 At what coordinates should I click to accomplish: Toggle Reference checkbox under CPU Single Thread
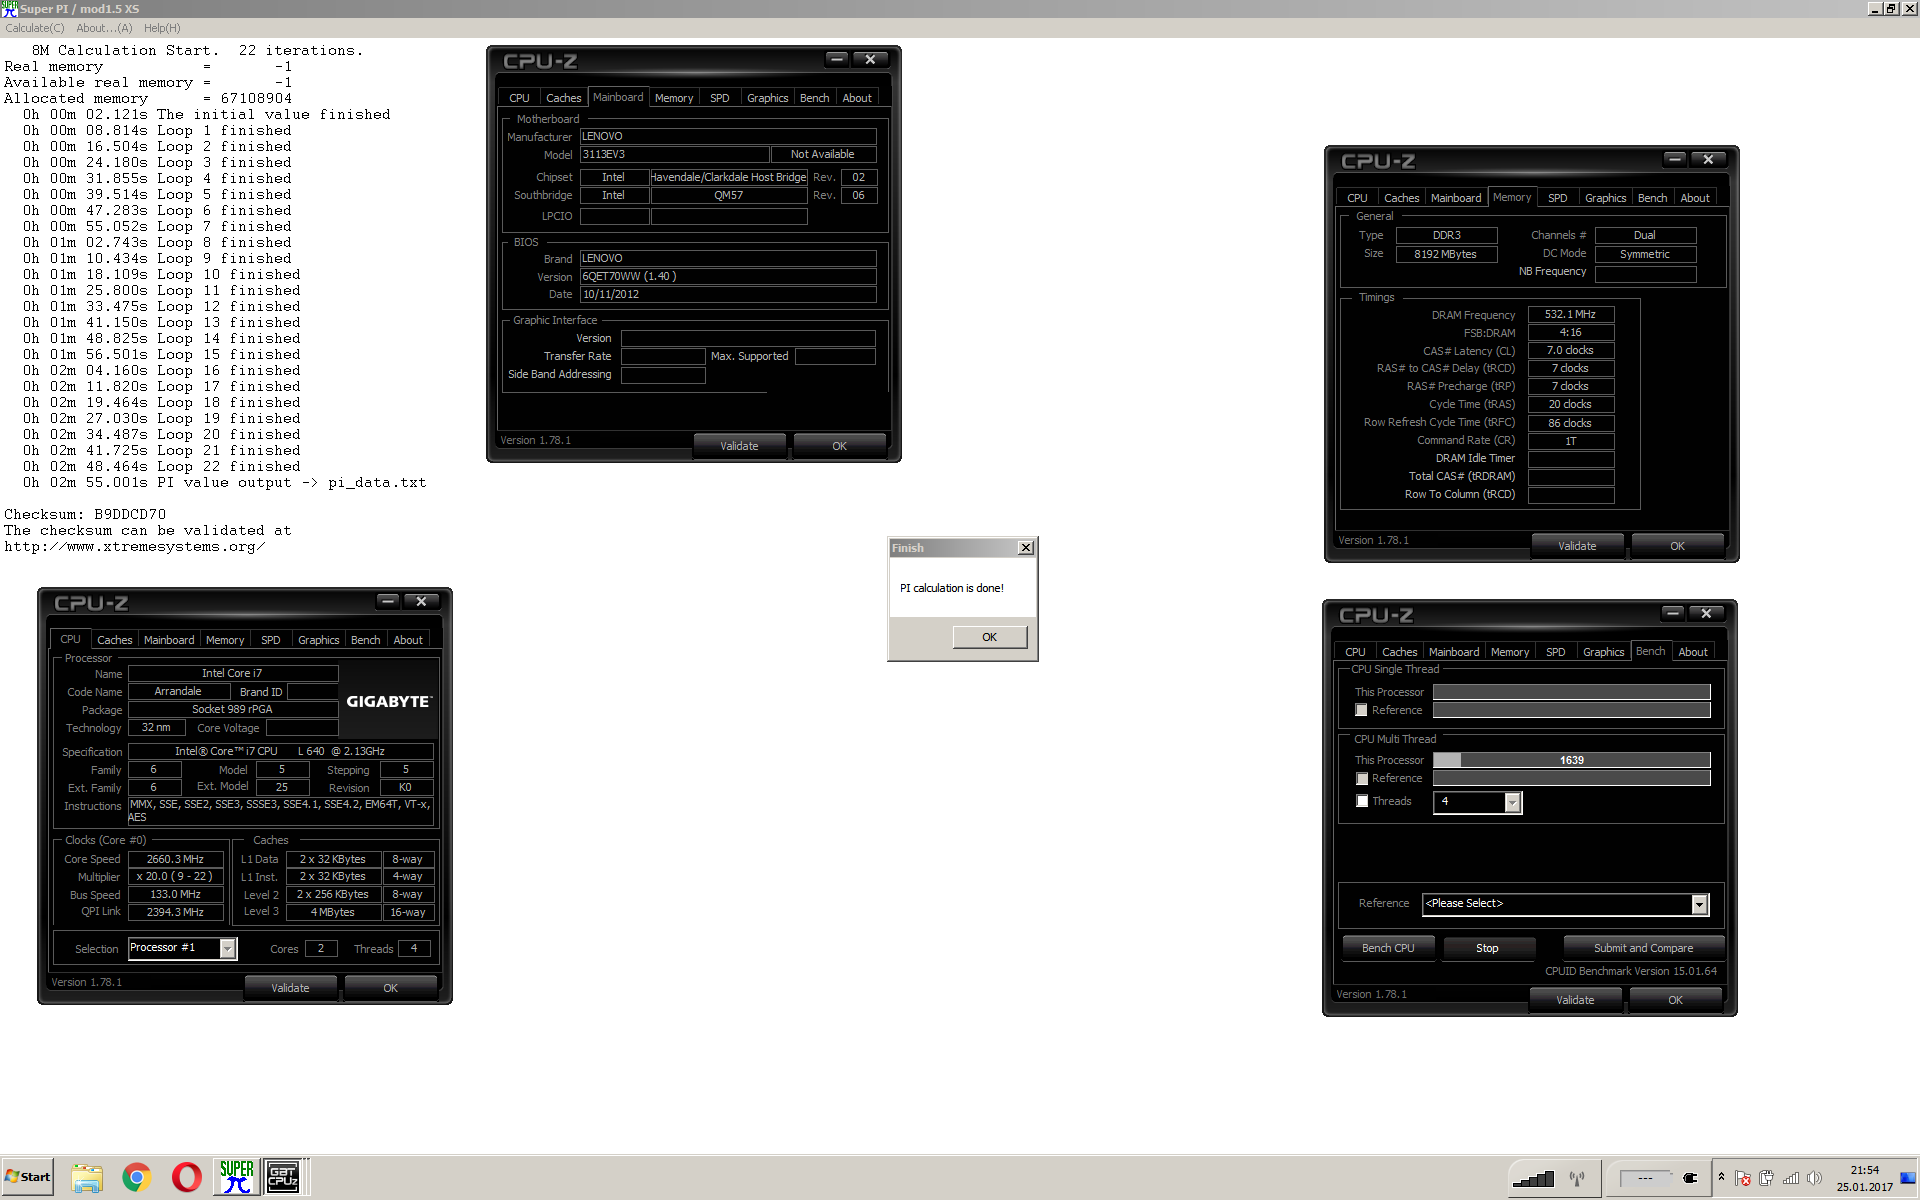1361,710
